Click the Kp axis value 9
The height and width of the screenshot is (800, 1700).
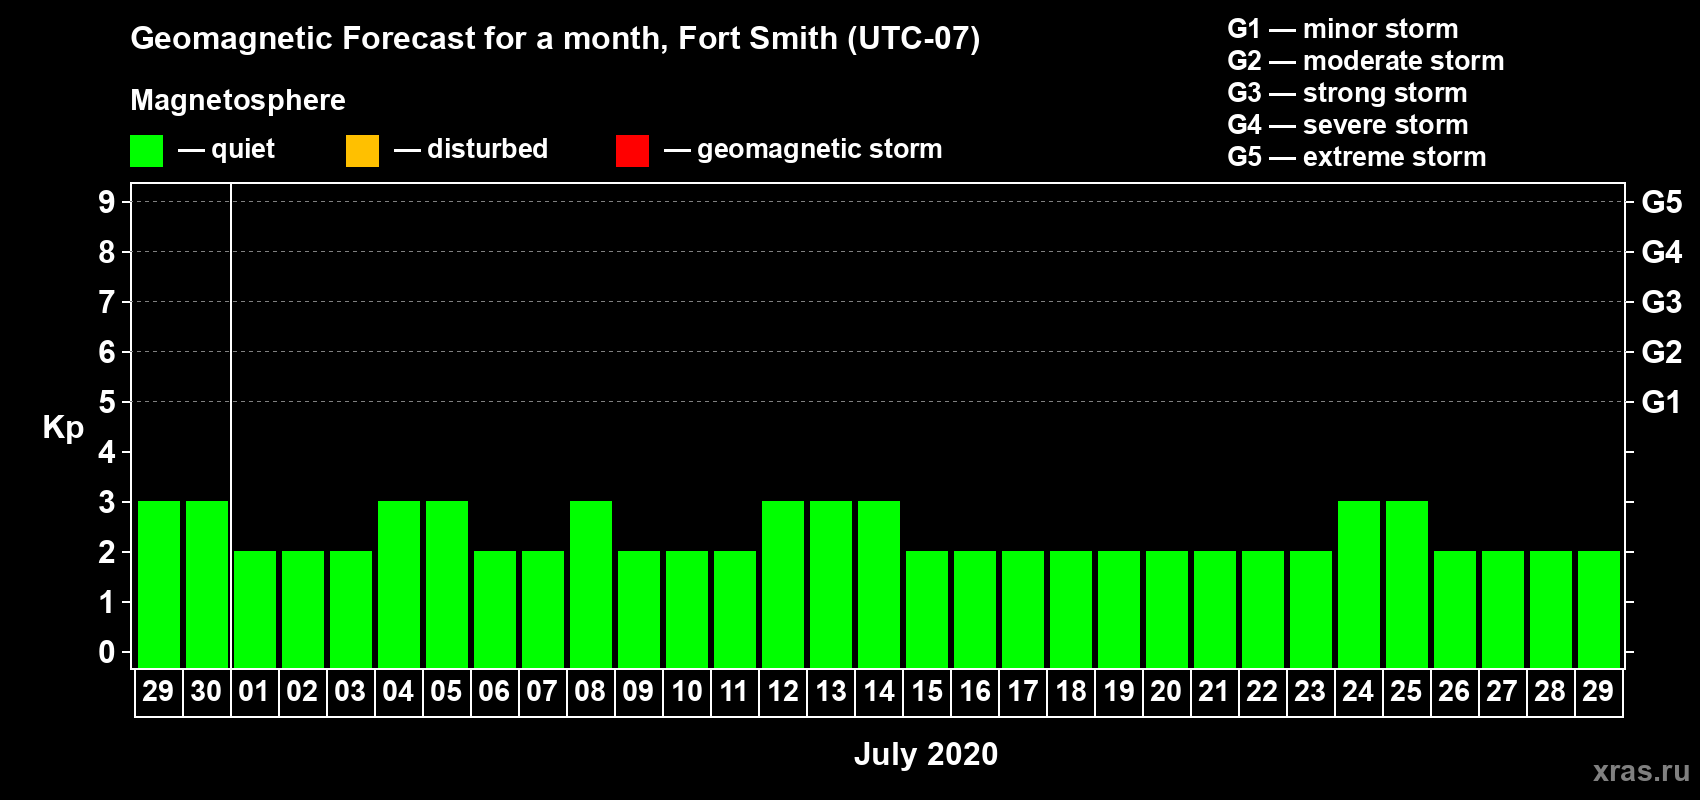click(106, 202)
